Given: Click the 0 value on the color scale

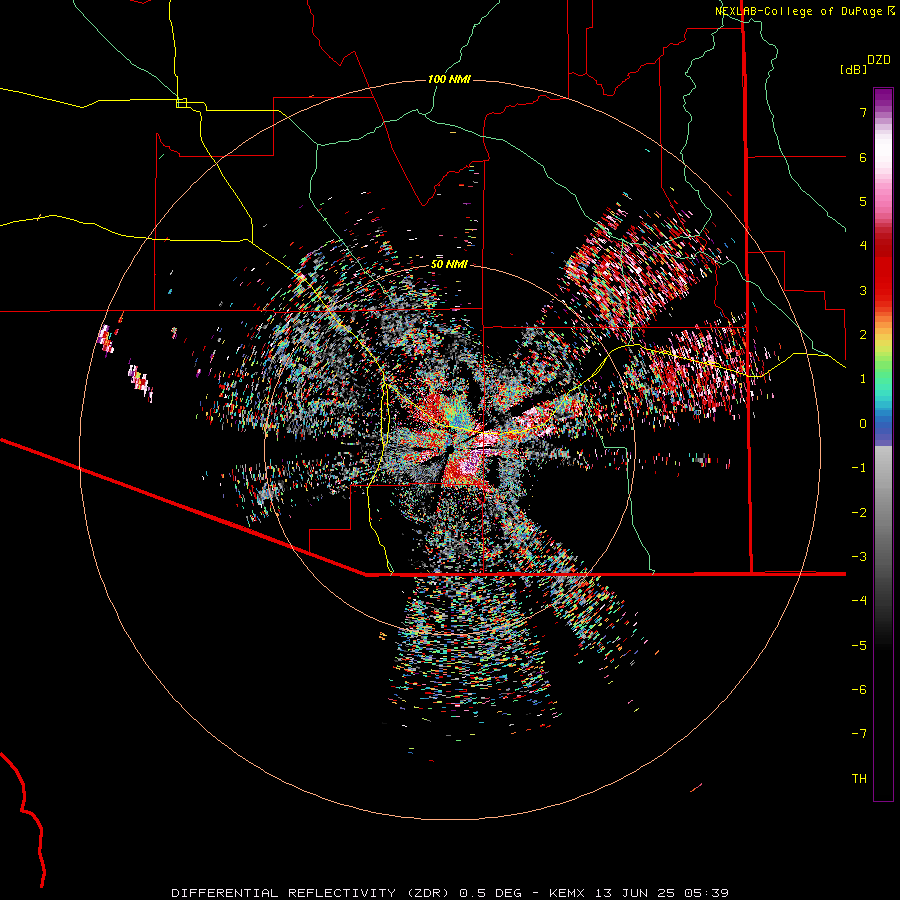Looking at the screenshot, I should click(x=863, y=424).
